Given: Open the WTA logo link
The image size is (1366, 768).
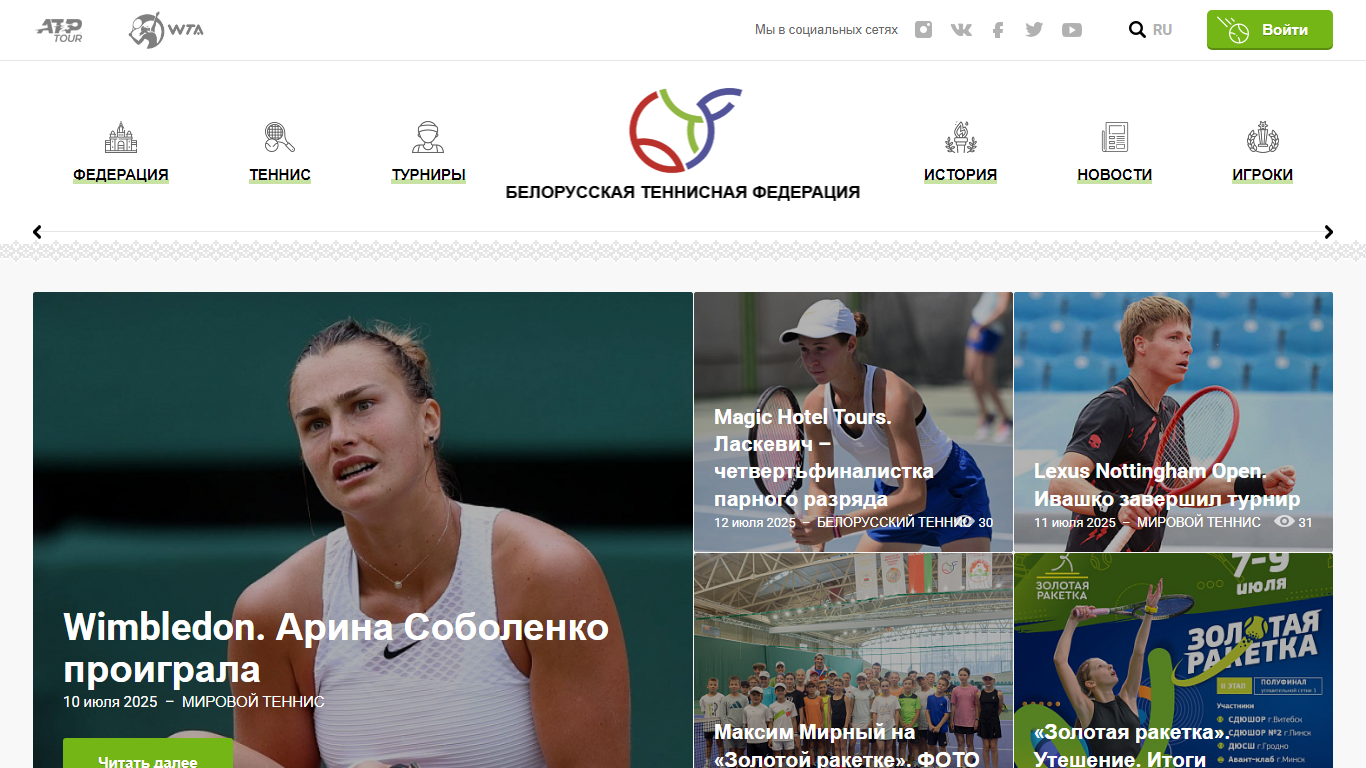Looking at the screenshot, I should coord(166,30).
